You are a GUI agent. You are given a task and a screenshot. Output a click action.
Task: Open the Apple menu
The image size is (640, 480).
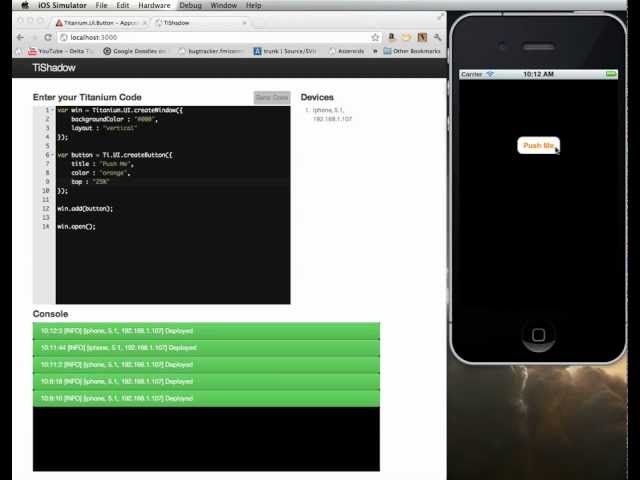pos(25,5)
